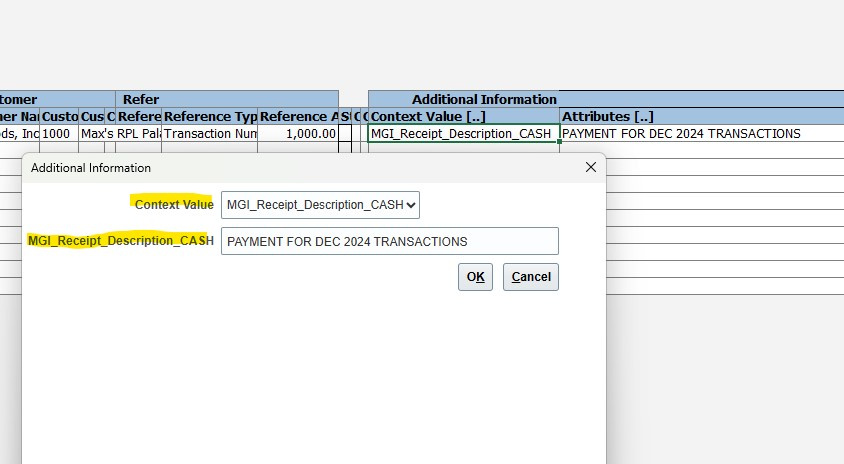Select cell PAYMENT FOR DEC 2024 TRANSACTIONS
Screen dimensions: 844x464
coord(701,133)
